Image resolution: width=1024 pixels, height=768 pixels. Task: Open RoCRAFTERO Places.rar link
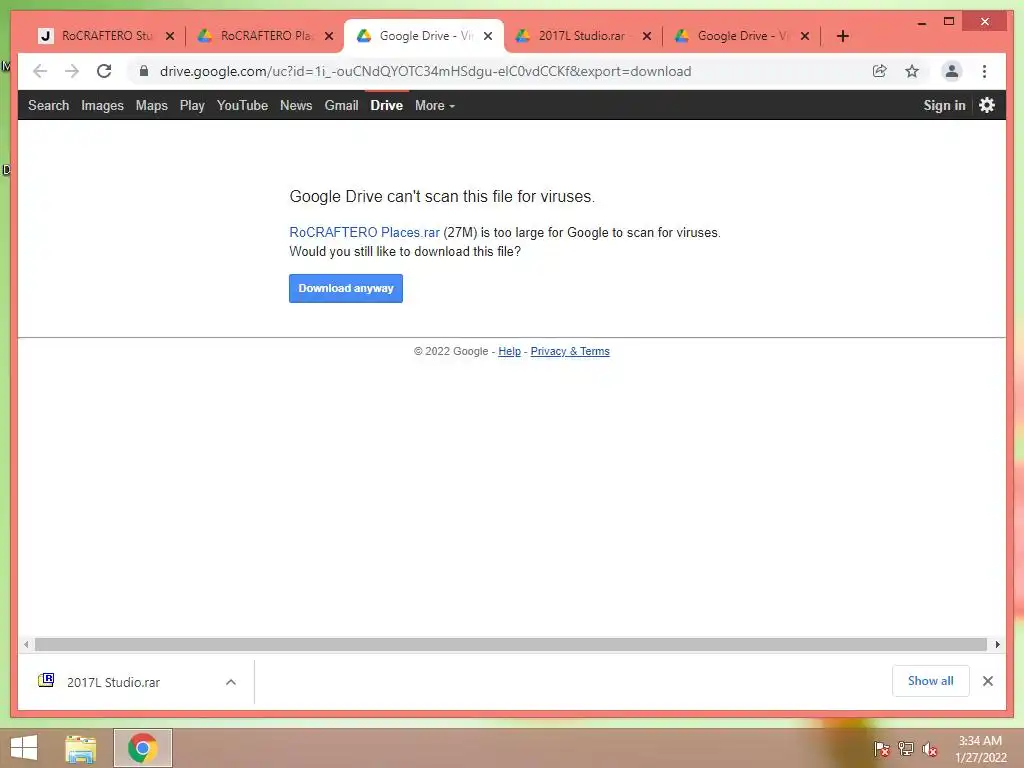[x=364, y=232]
